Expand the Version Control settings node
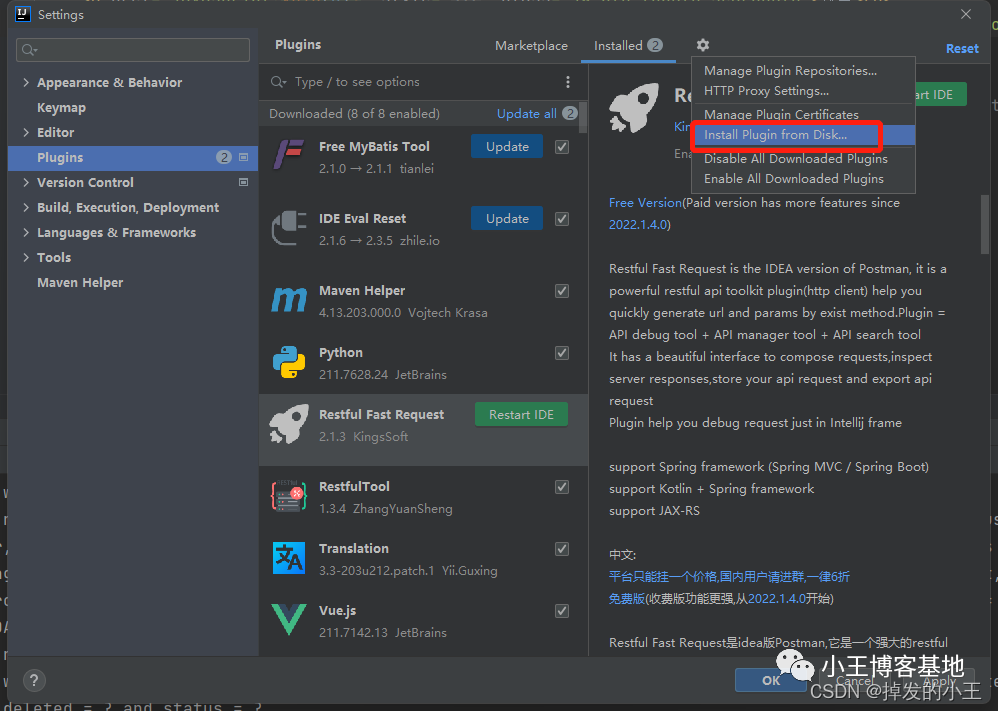 pyautogui.click(x=26, y=182)
